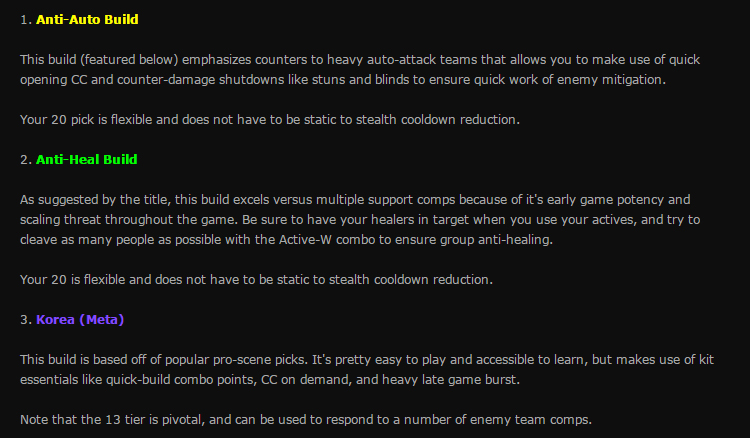Screen dimensions: 750x438
Task: Click the words 'enemy team comps'
Action: pos(531,420)
